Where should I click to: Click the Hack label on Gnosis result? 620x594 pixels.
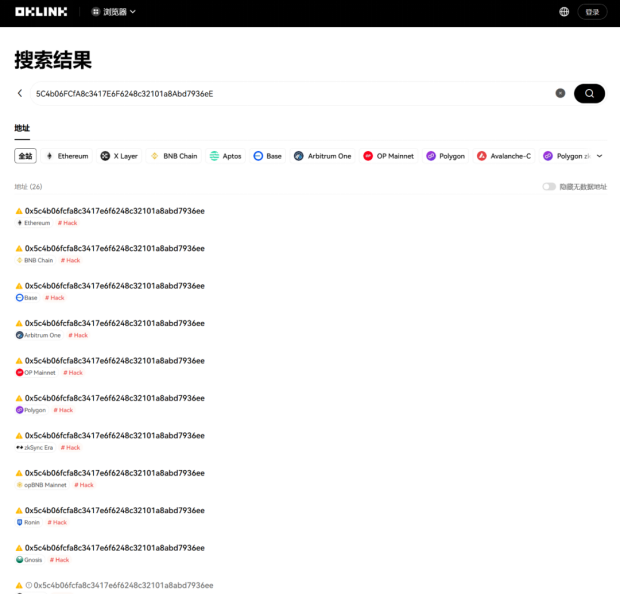coord(59,560)
